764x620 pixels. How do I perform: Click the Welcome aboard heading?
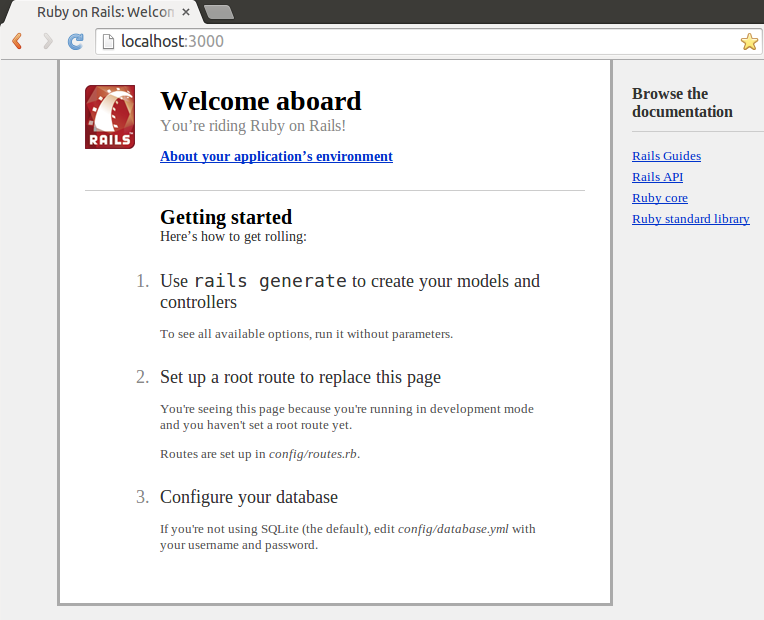click(x=261, y=101)
